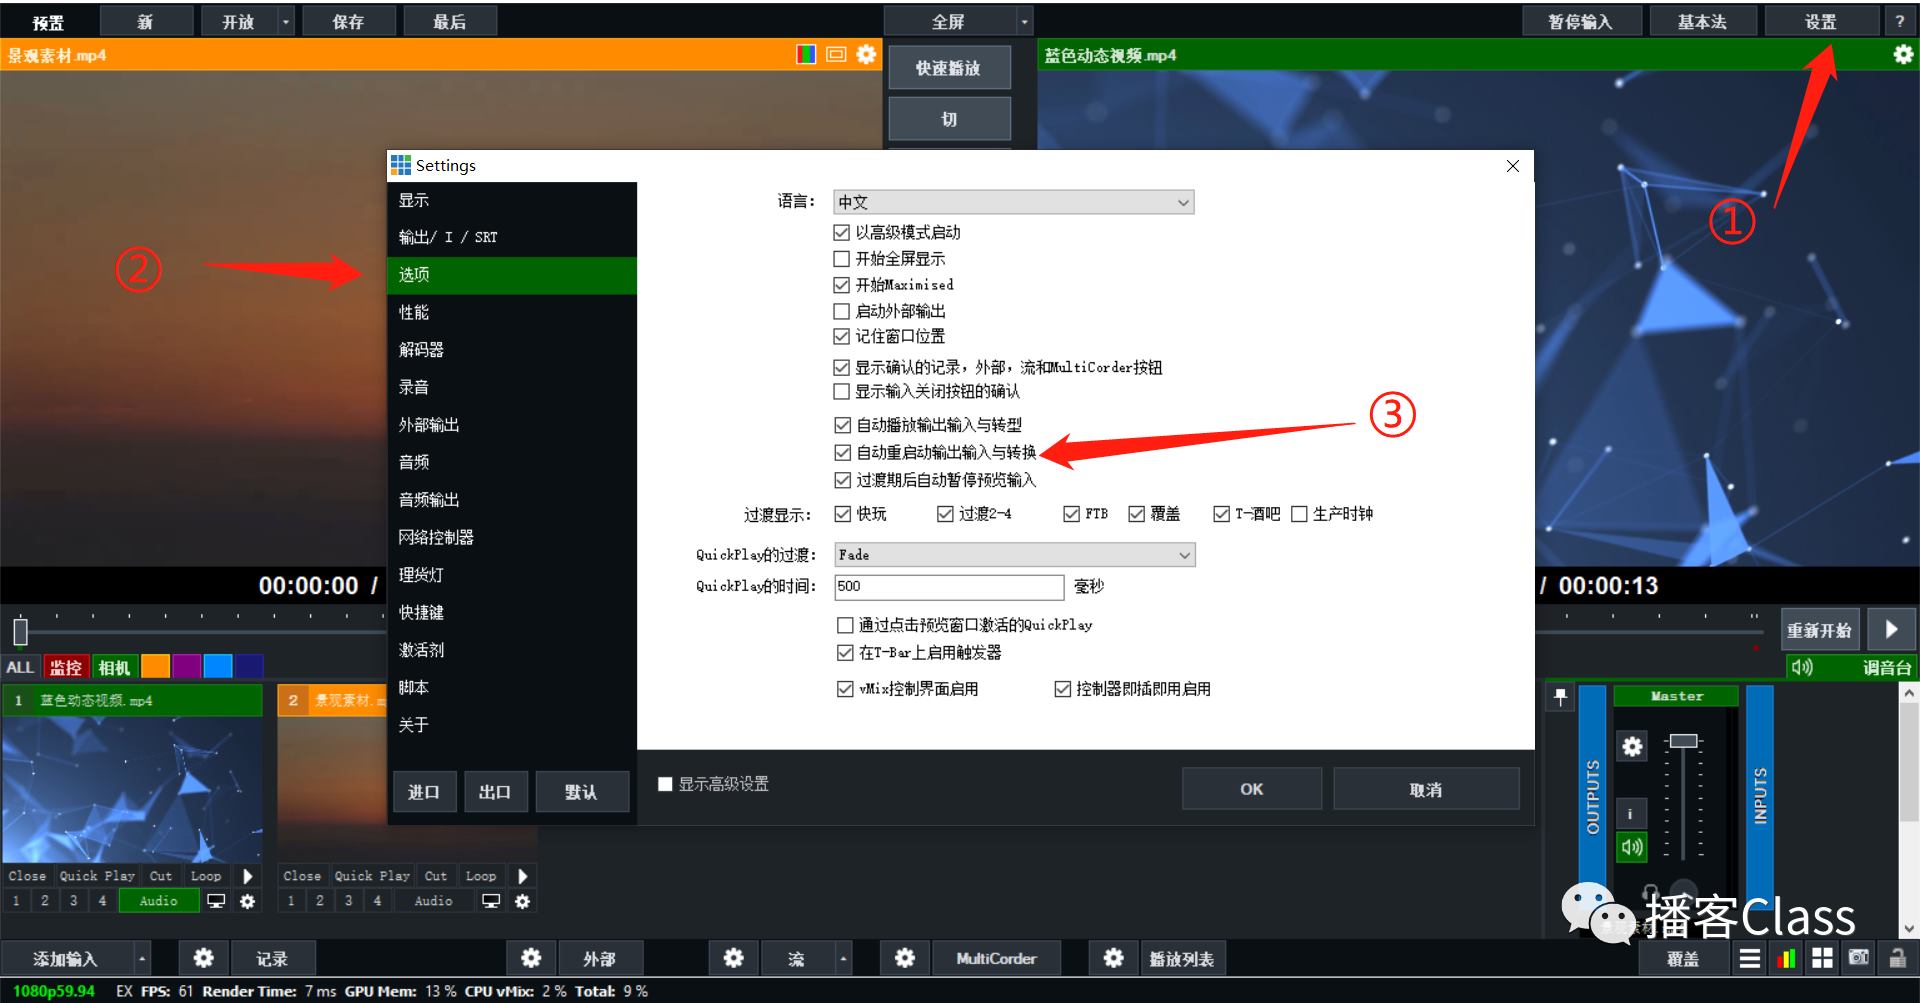
Task: Open the gear settings on input 1 thumbnail
Action: tap(246, 900)
